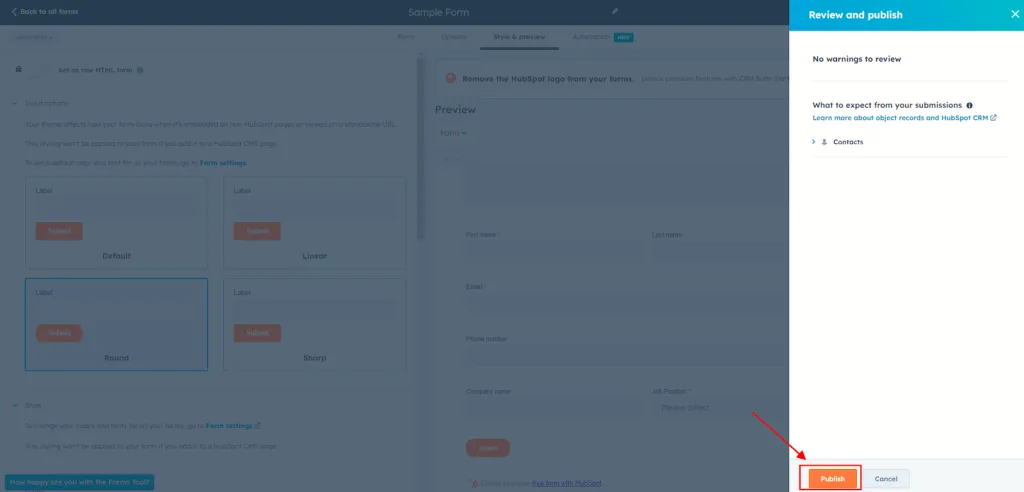This screenshot has height=492, width=1024.
Task: Click the Phone number field in preview
Action: [x=627, y=357]
